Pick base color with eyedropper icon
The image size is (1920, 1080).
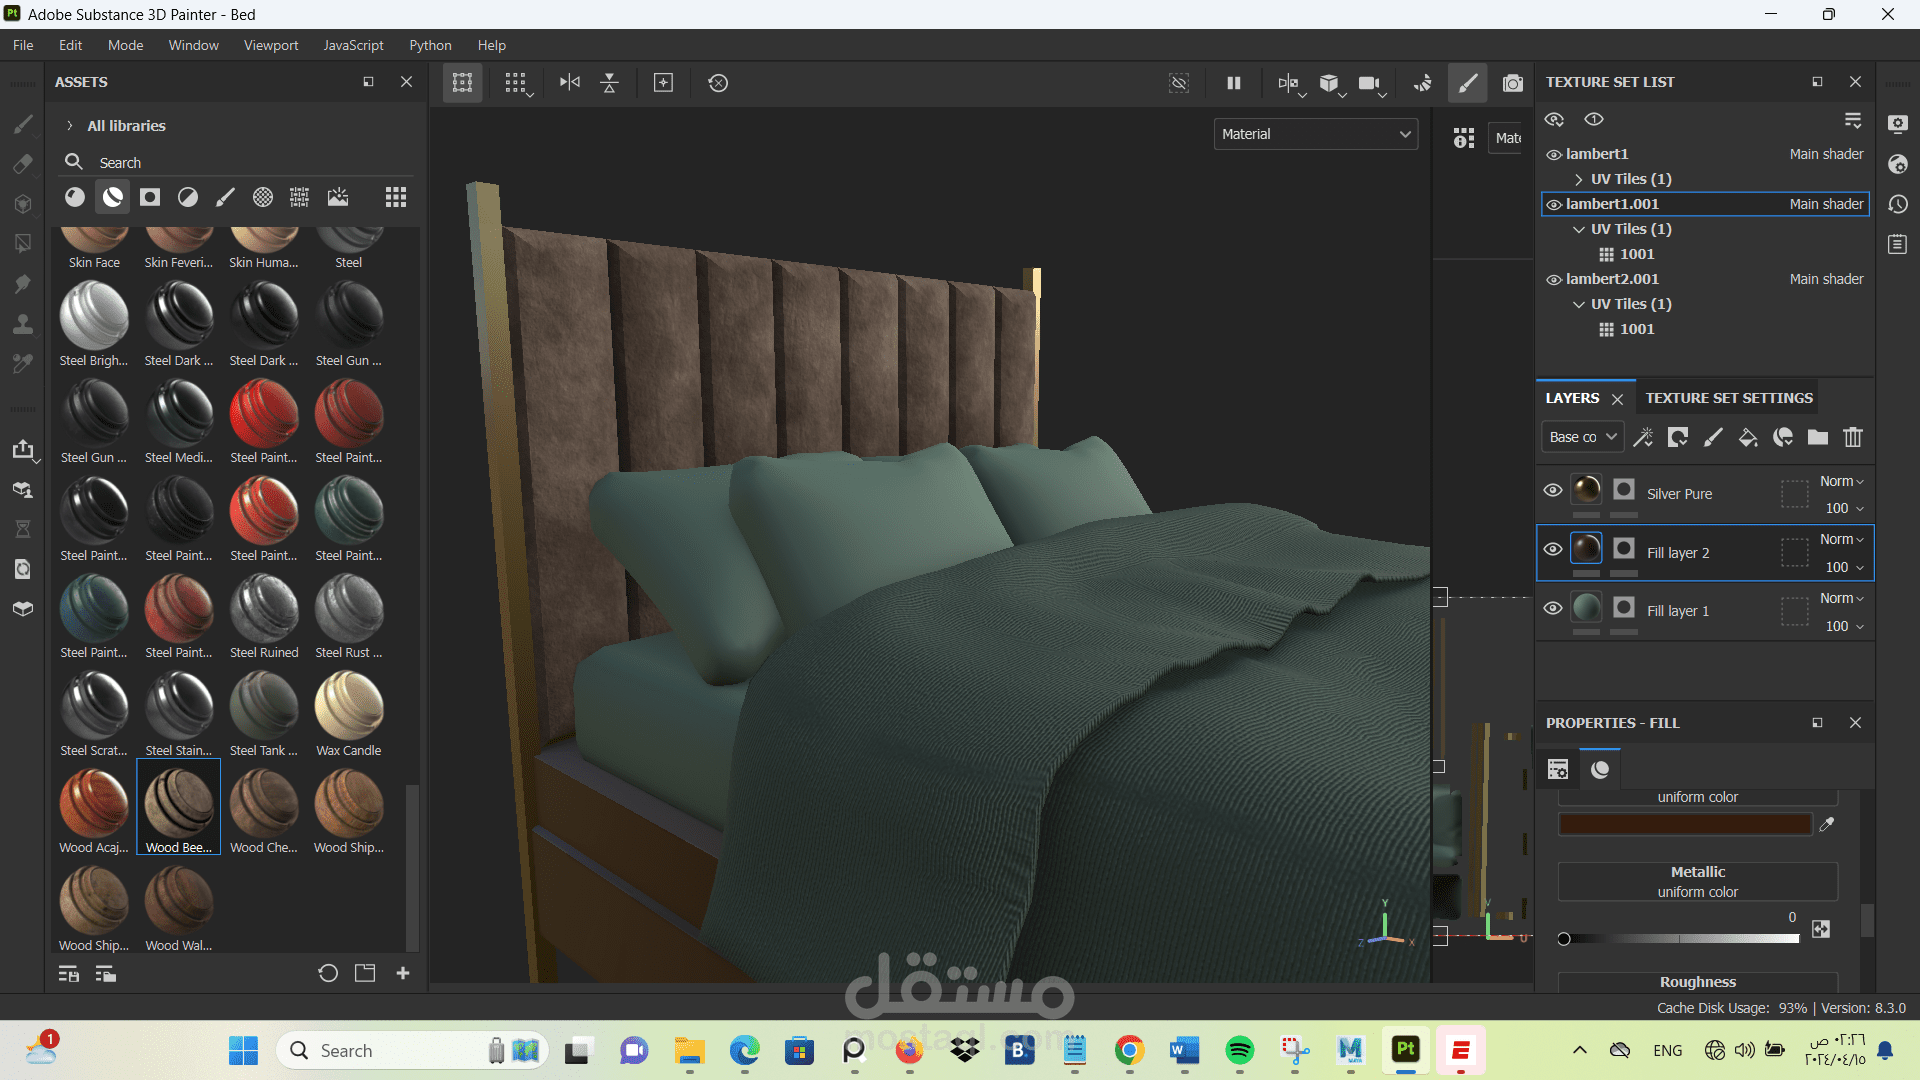pyautogui.click(x=1827, y=824)
